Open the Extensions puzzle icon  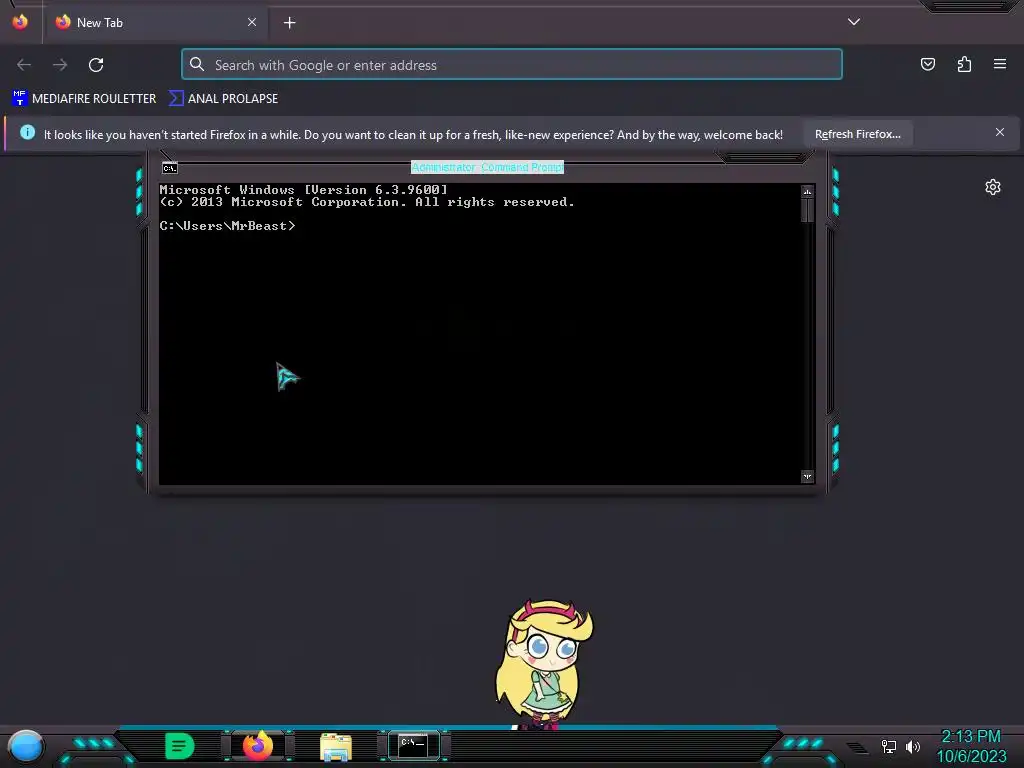(x=964, y=64)
